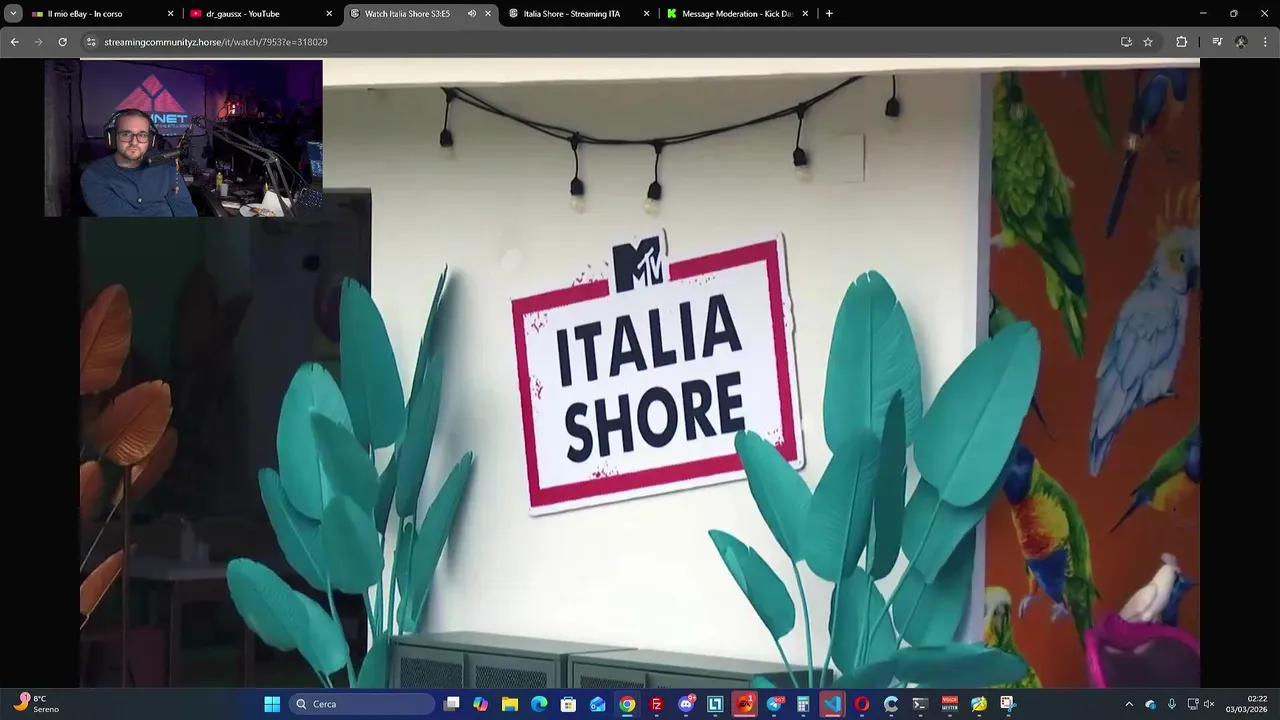This screenshot has width=1280, height=720.
Task: Close the Il mio eBay tab
Action: click(x=170, y=14)
